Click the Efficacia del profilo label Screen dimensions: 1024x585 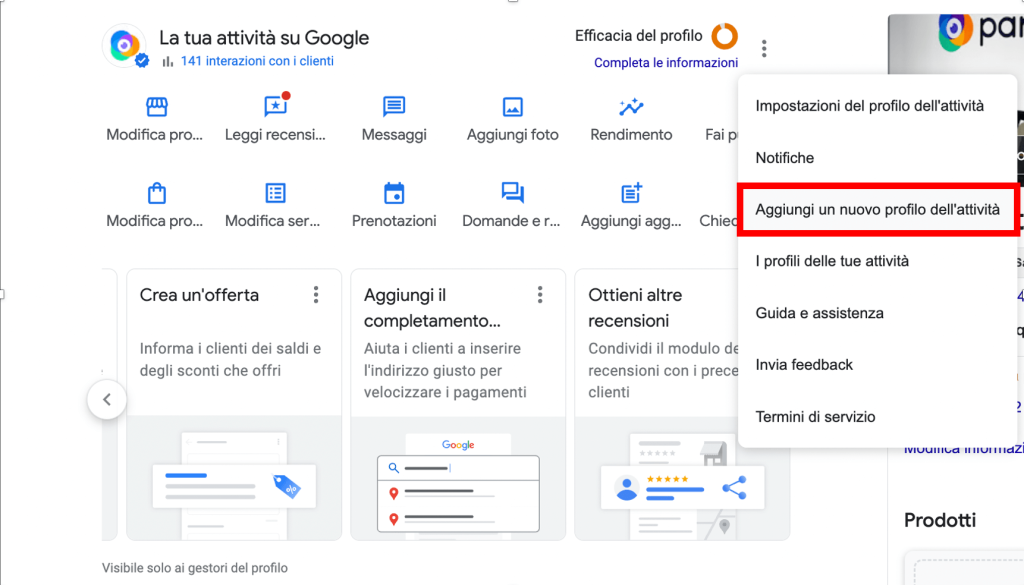[639, 36]
